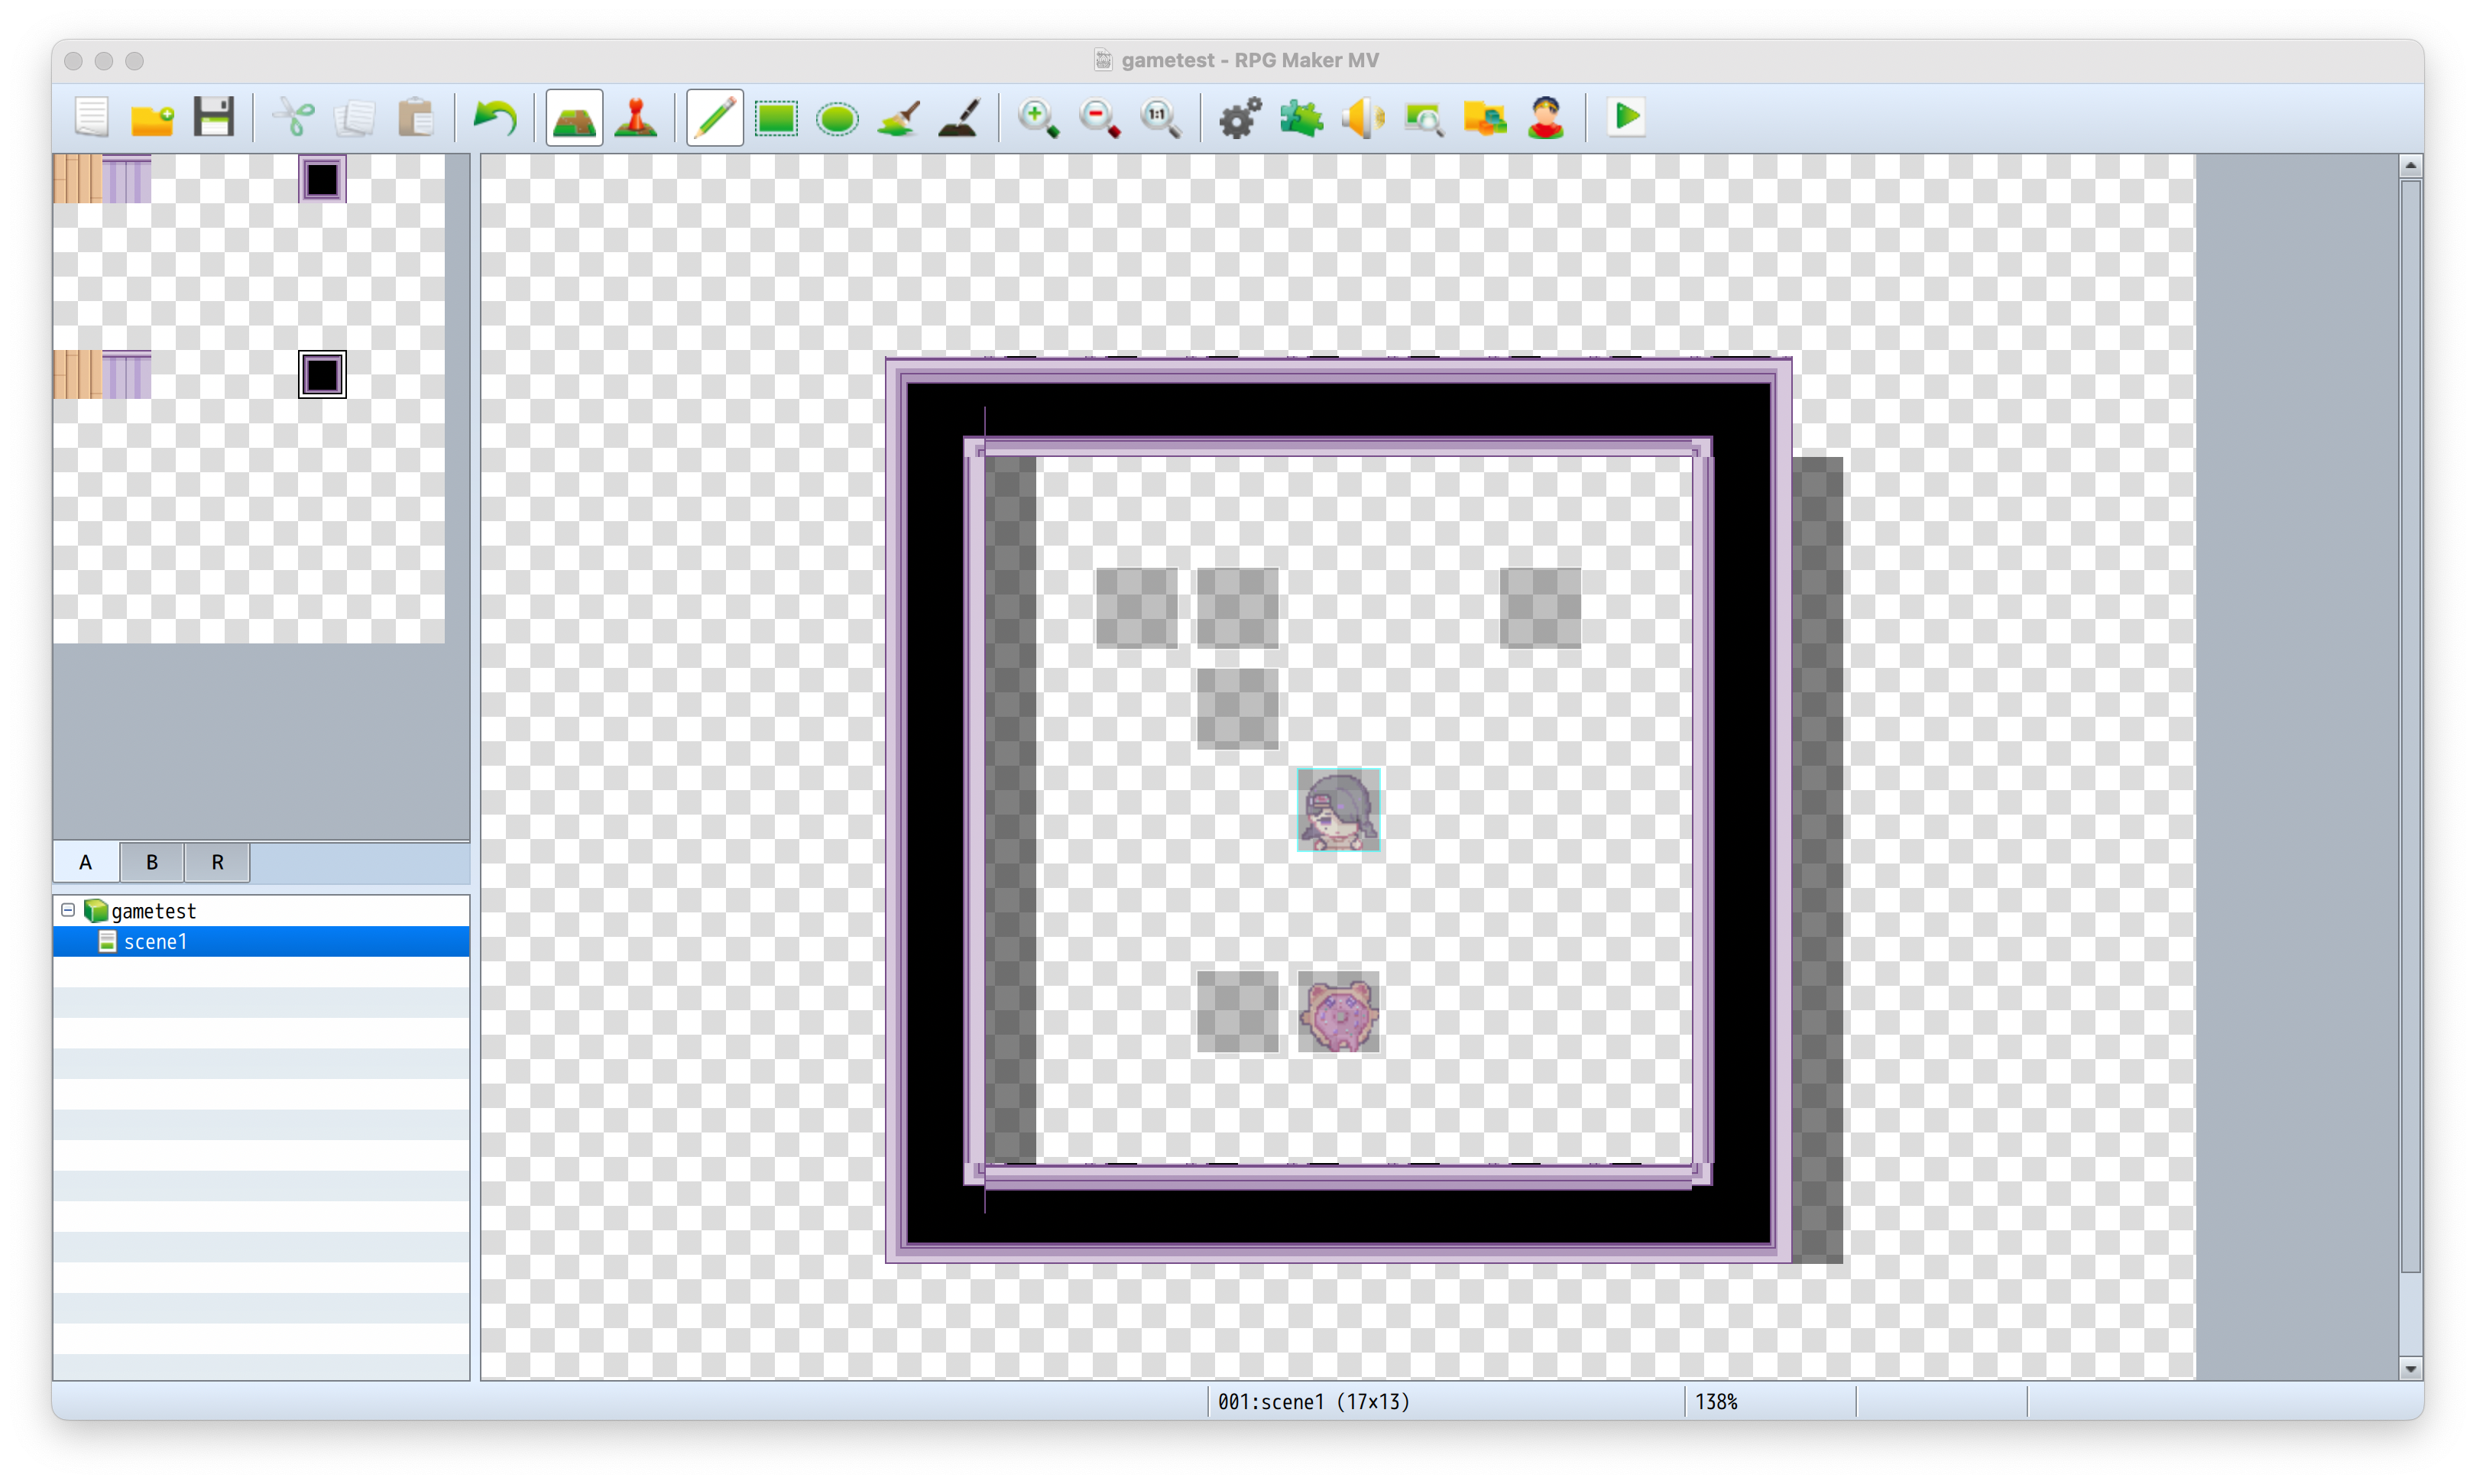Open the Resource Manager icon
The image size is (2476, 1484).
tap(1485, 118)
